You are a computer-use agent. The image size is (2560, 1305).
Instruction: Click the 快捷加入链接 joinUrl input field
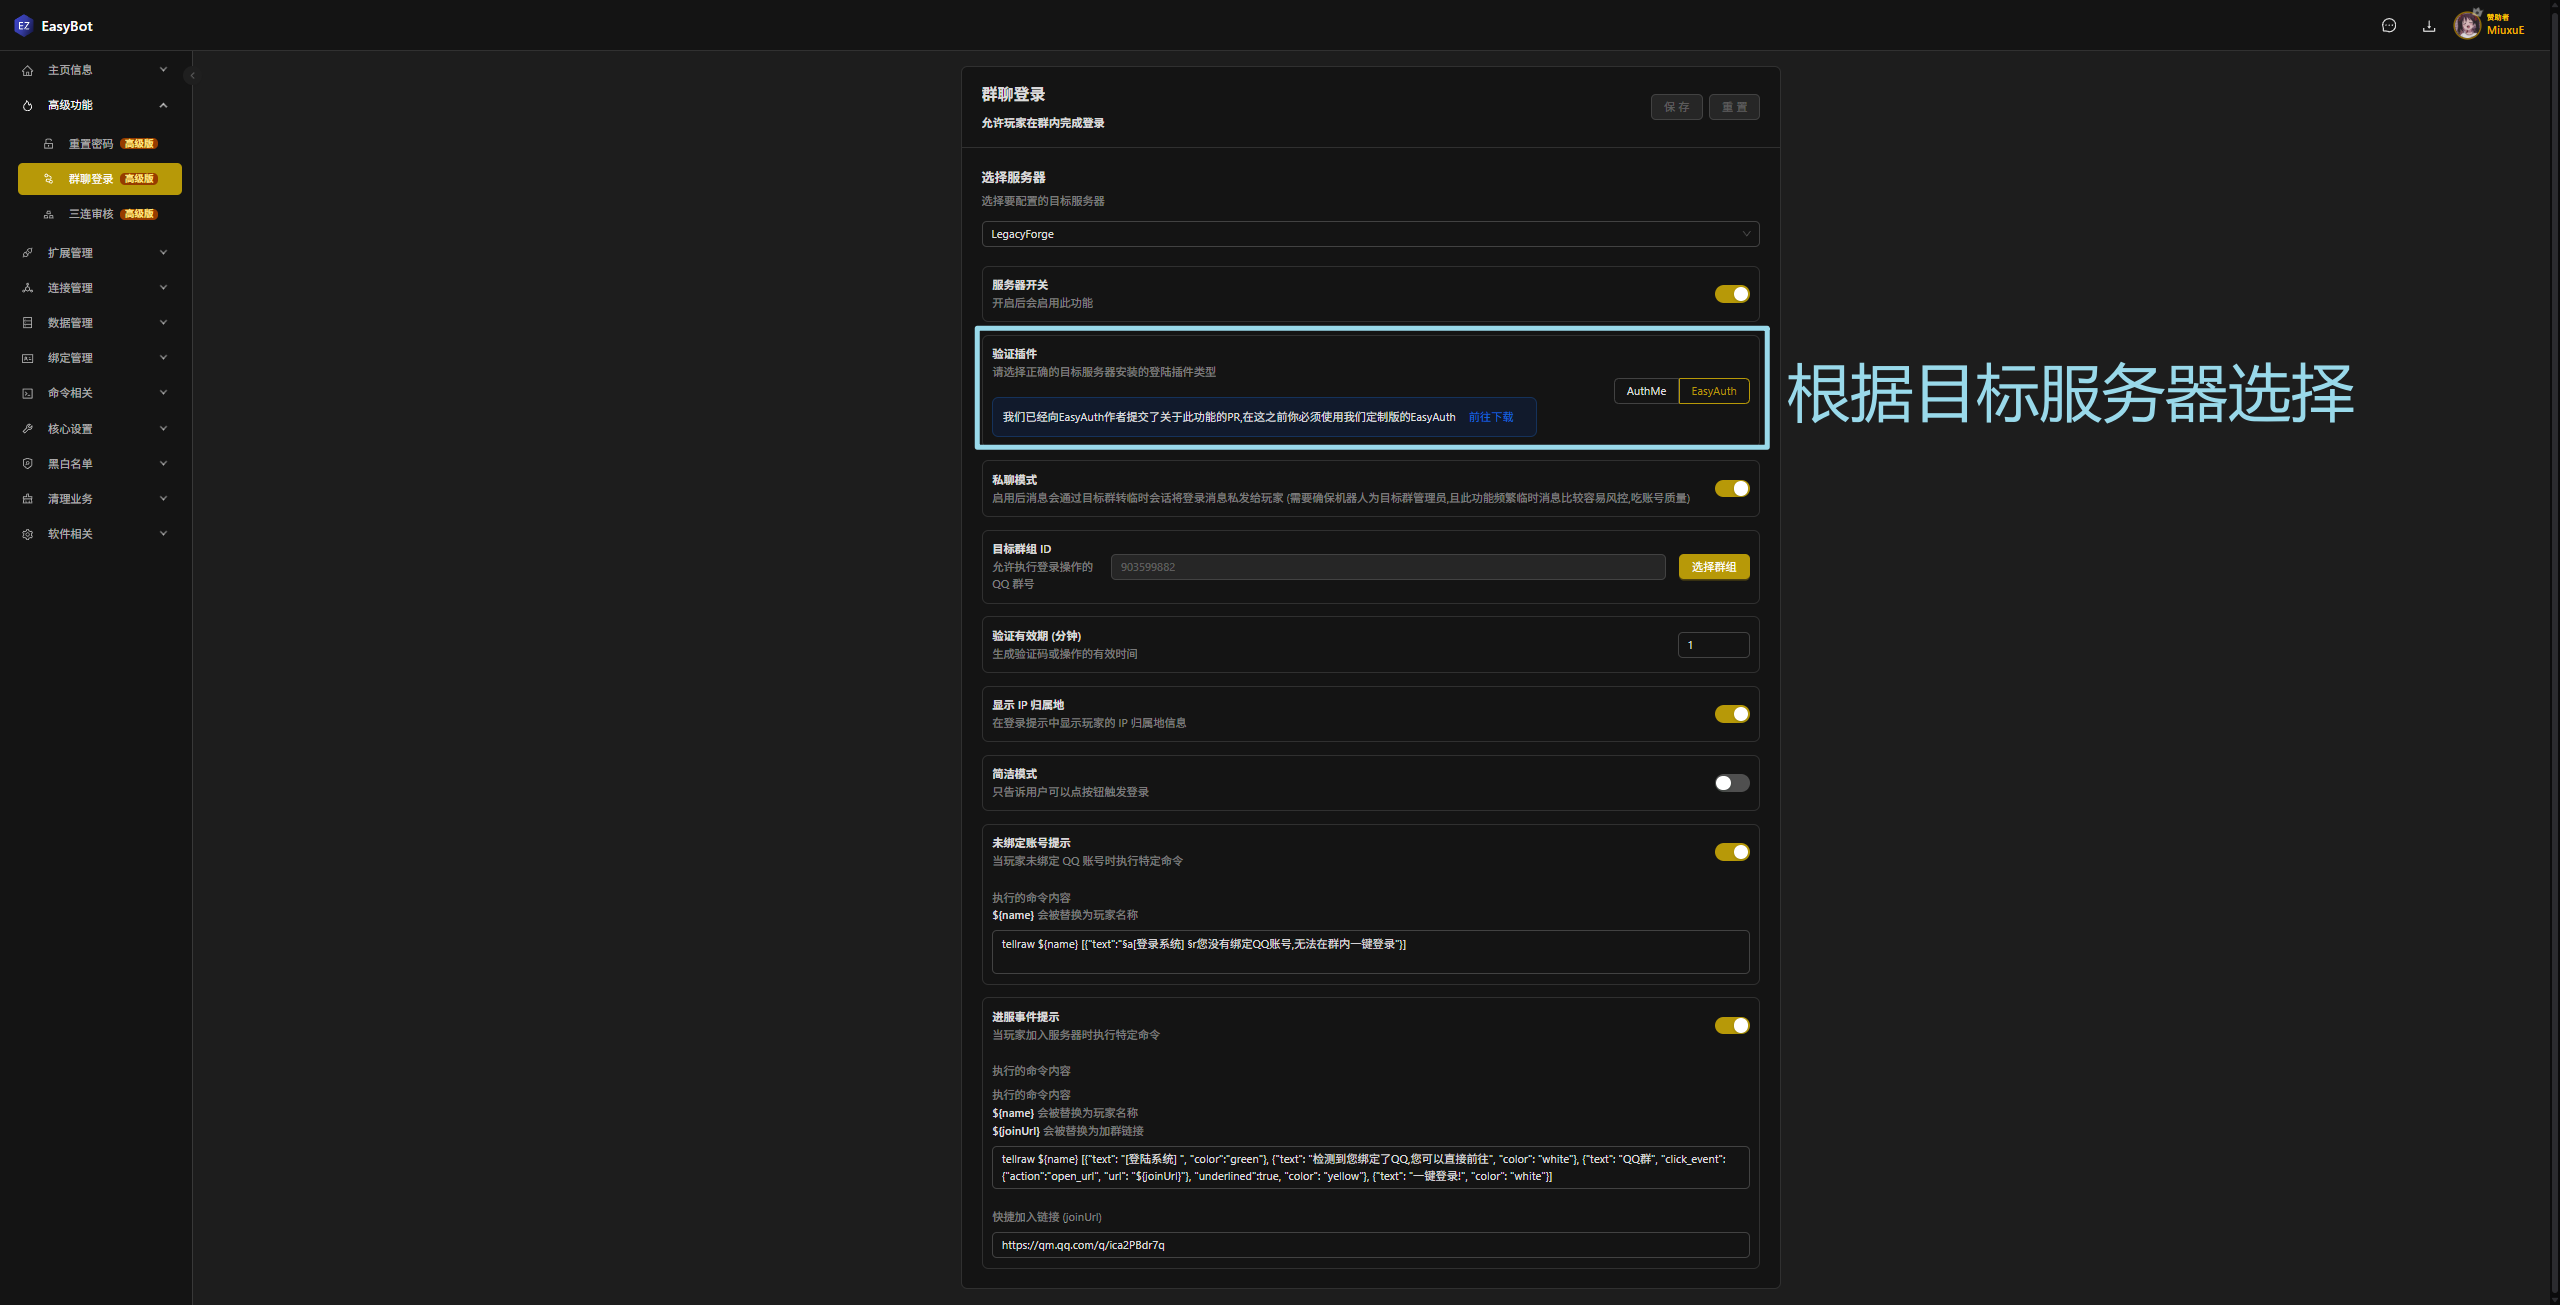tap(1369, 1245)
